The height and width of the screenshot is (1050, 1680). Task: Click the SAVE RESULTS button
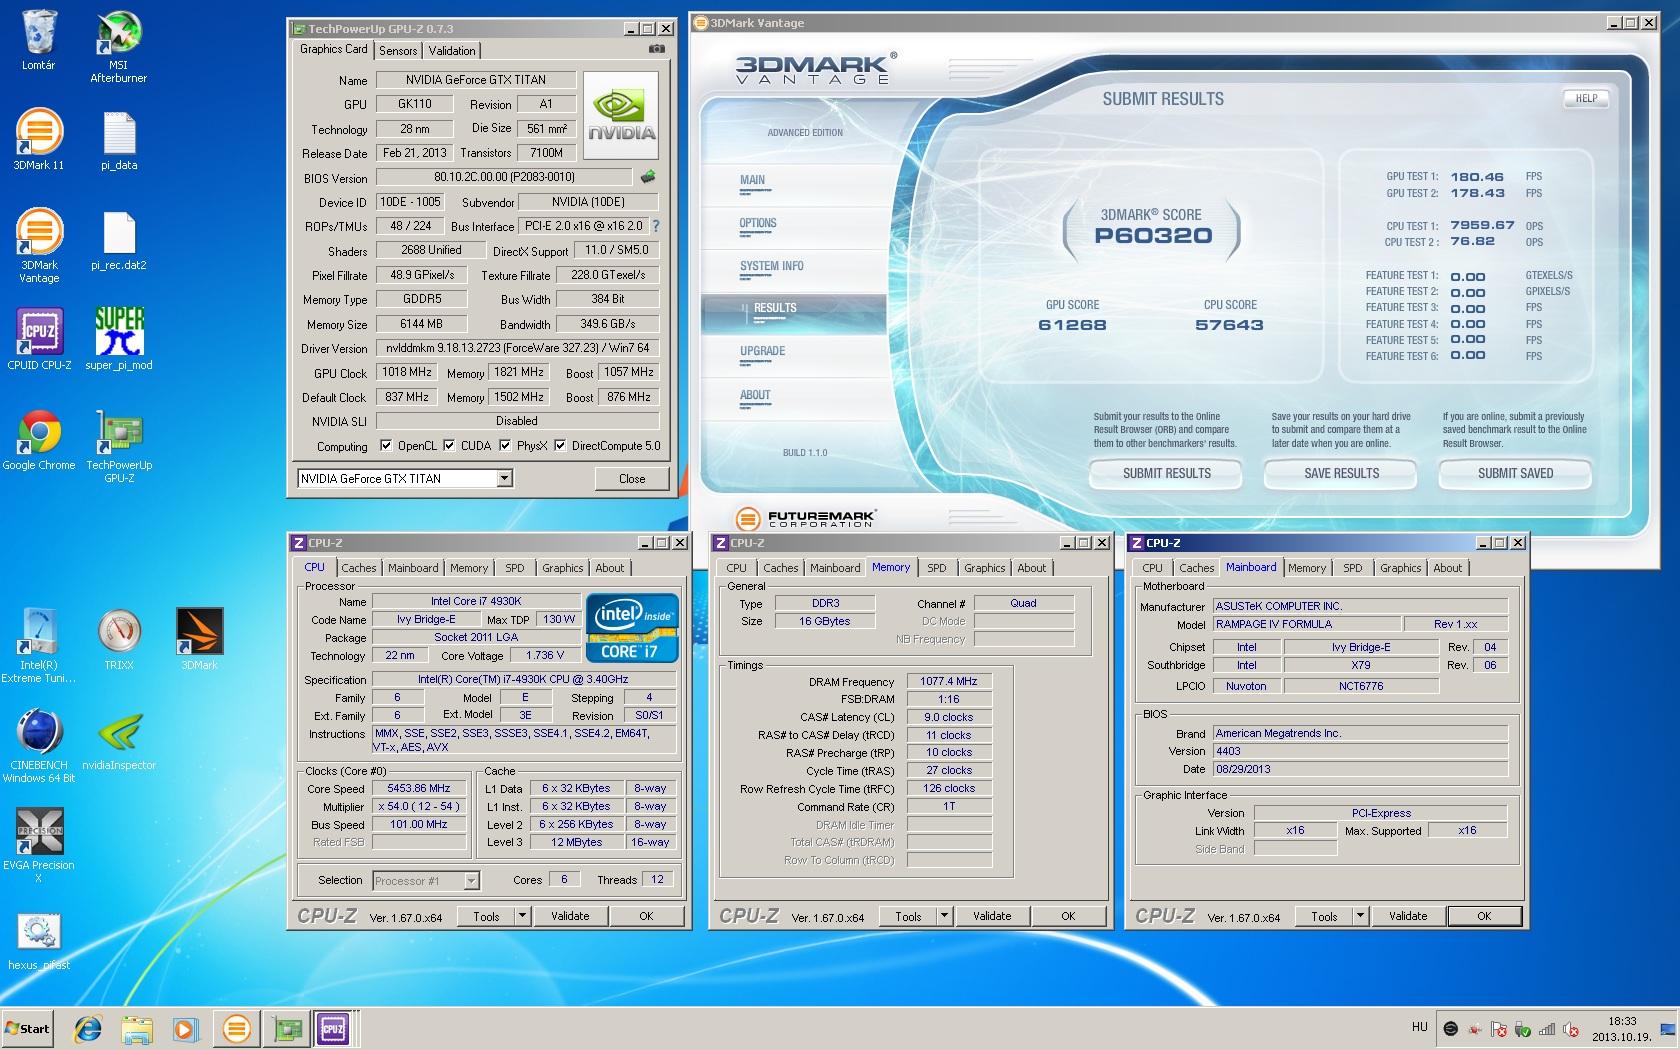coord(1341,474)
